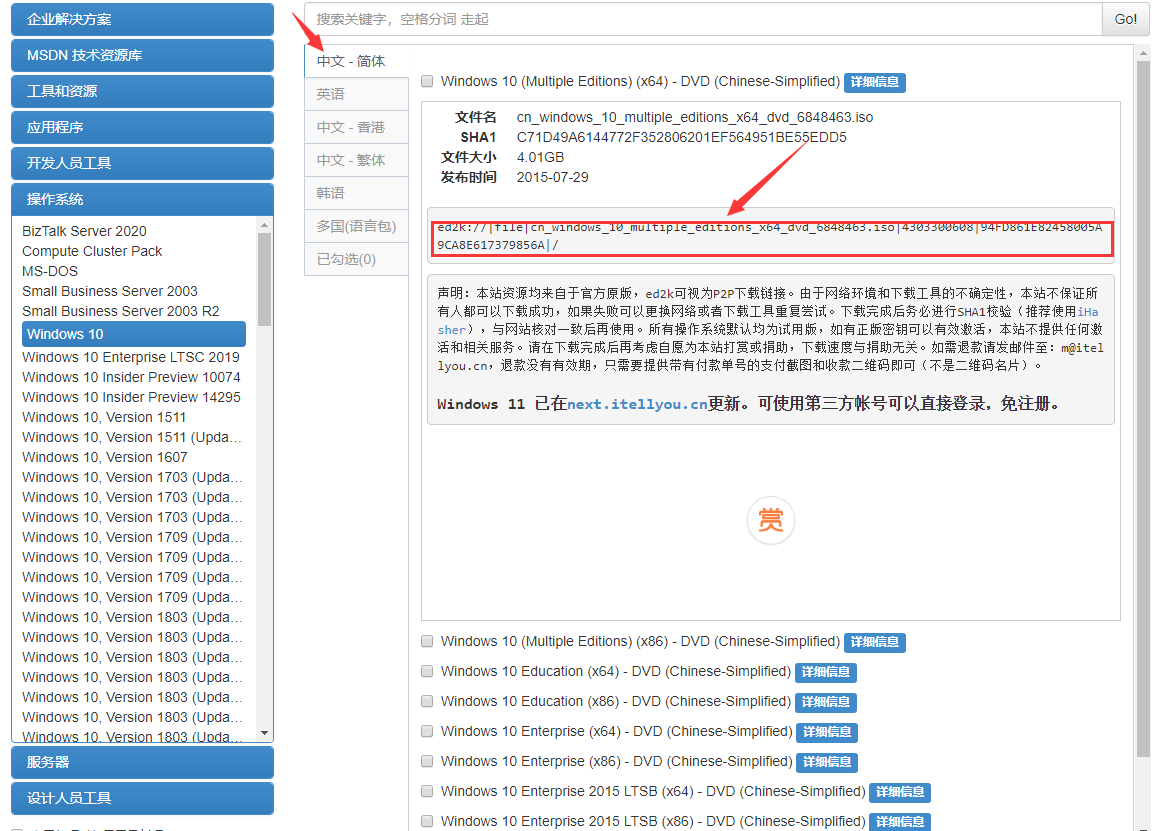Viewport: 1161px width, 831px height.
Task: Select Windows 10 Enterprise LTSC 2019
Action: pos(131,357)
